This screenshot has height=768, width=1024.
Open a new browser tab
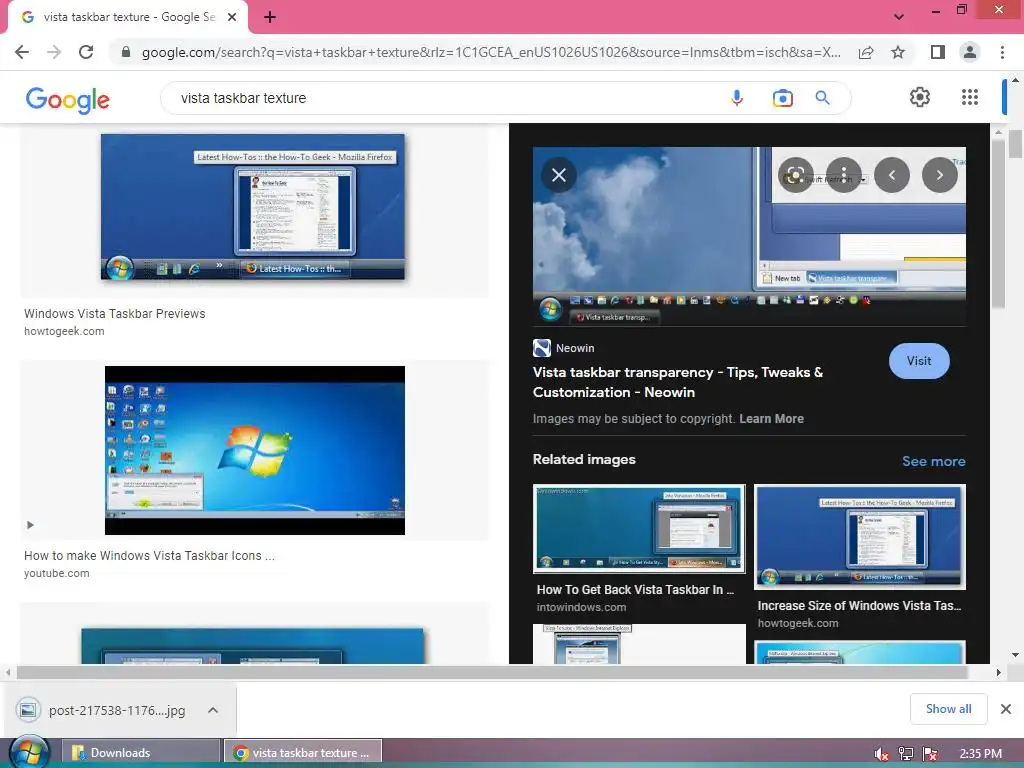270,17
